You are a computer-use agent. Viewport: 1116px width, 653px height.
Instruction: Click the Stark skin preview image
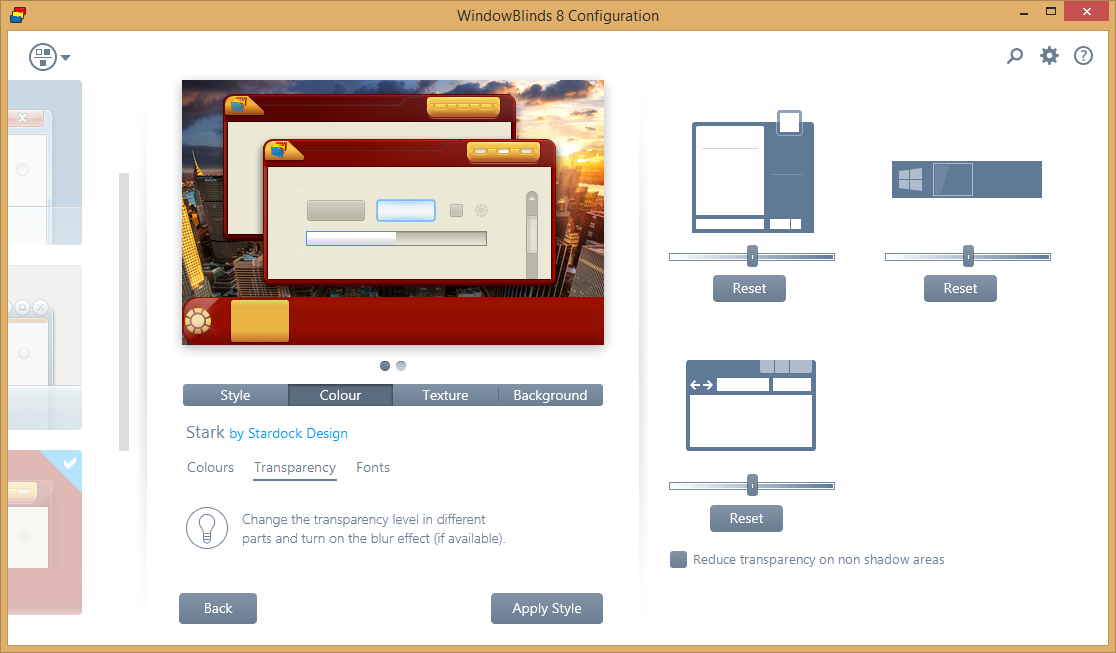[x=393, y=212]
